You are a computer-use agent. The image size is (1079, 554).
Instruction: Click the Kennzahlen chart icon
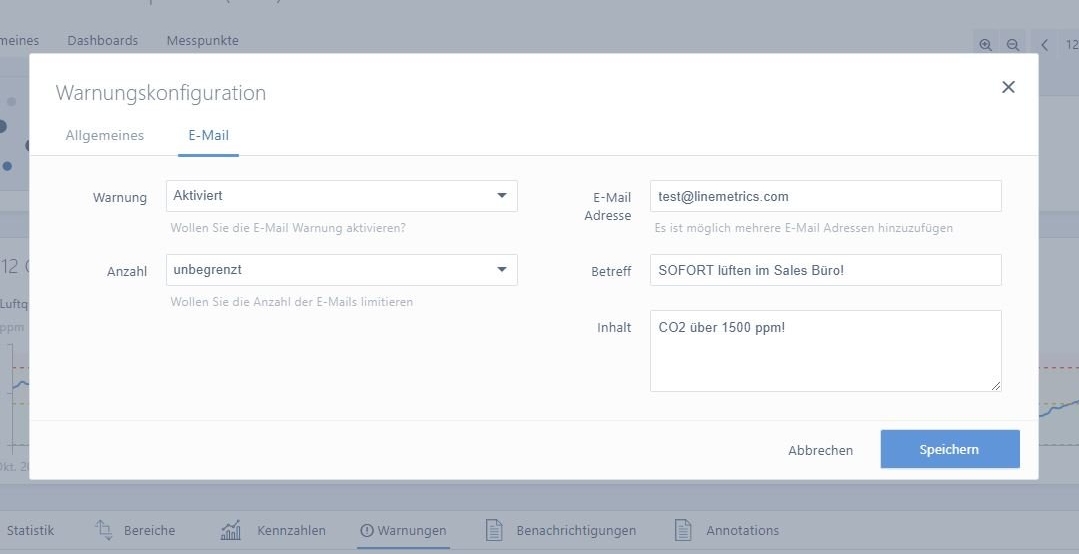coord(231,530)
